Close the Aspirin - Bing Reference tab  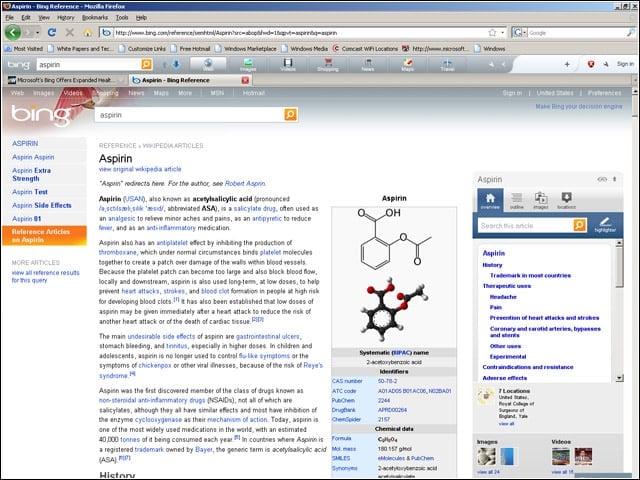tap(245, 80)
